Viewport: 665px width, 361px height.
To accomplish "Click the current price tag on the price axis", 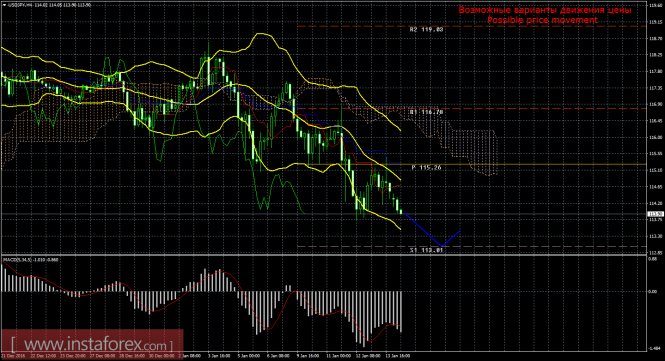I will [x=656, y=214].
